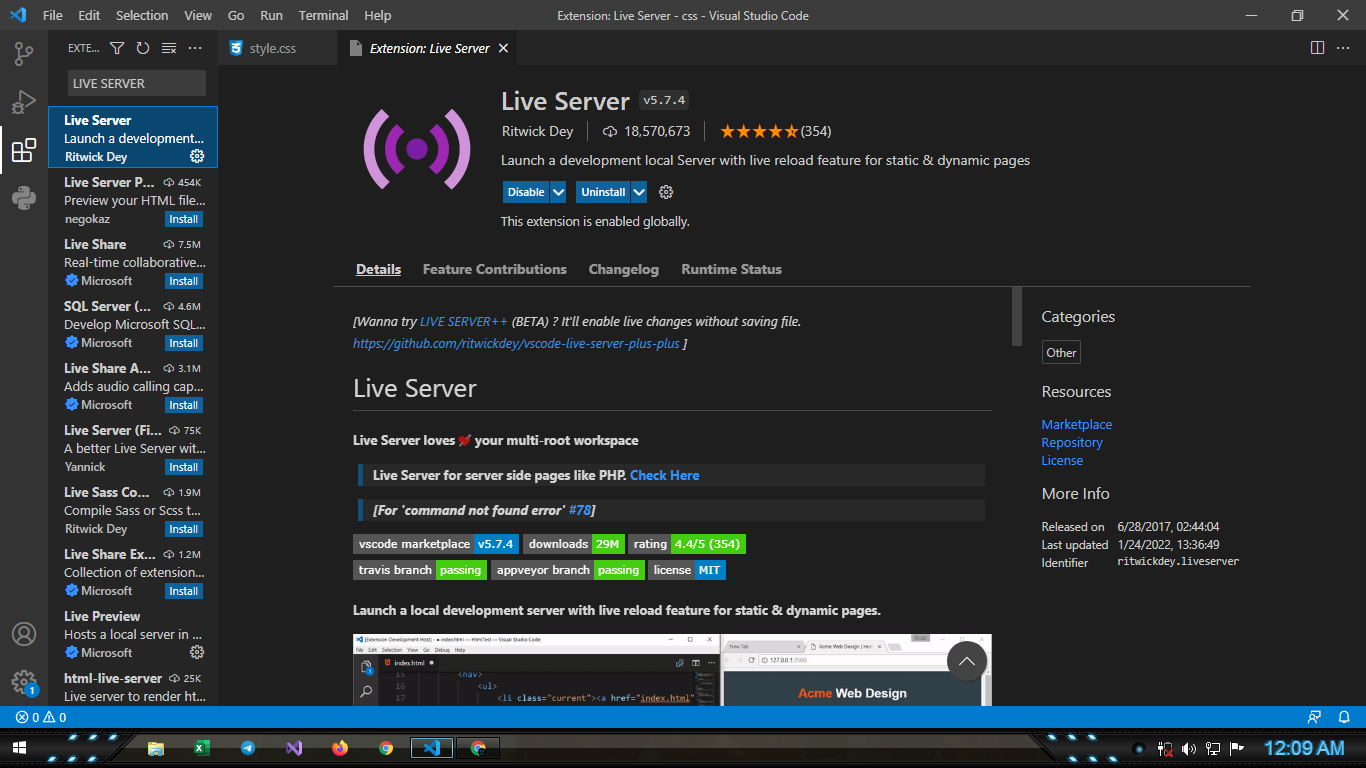
Task: Install Live Sass Compiler by Ritwick Dey
Action: coord(184,529)
